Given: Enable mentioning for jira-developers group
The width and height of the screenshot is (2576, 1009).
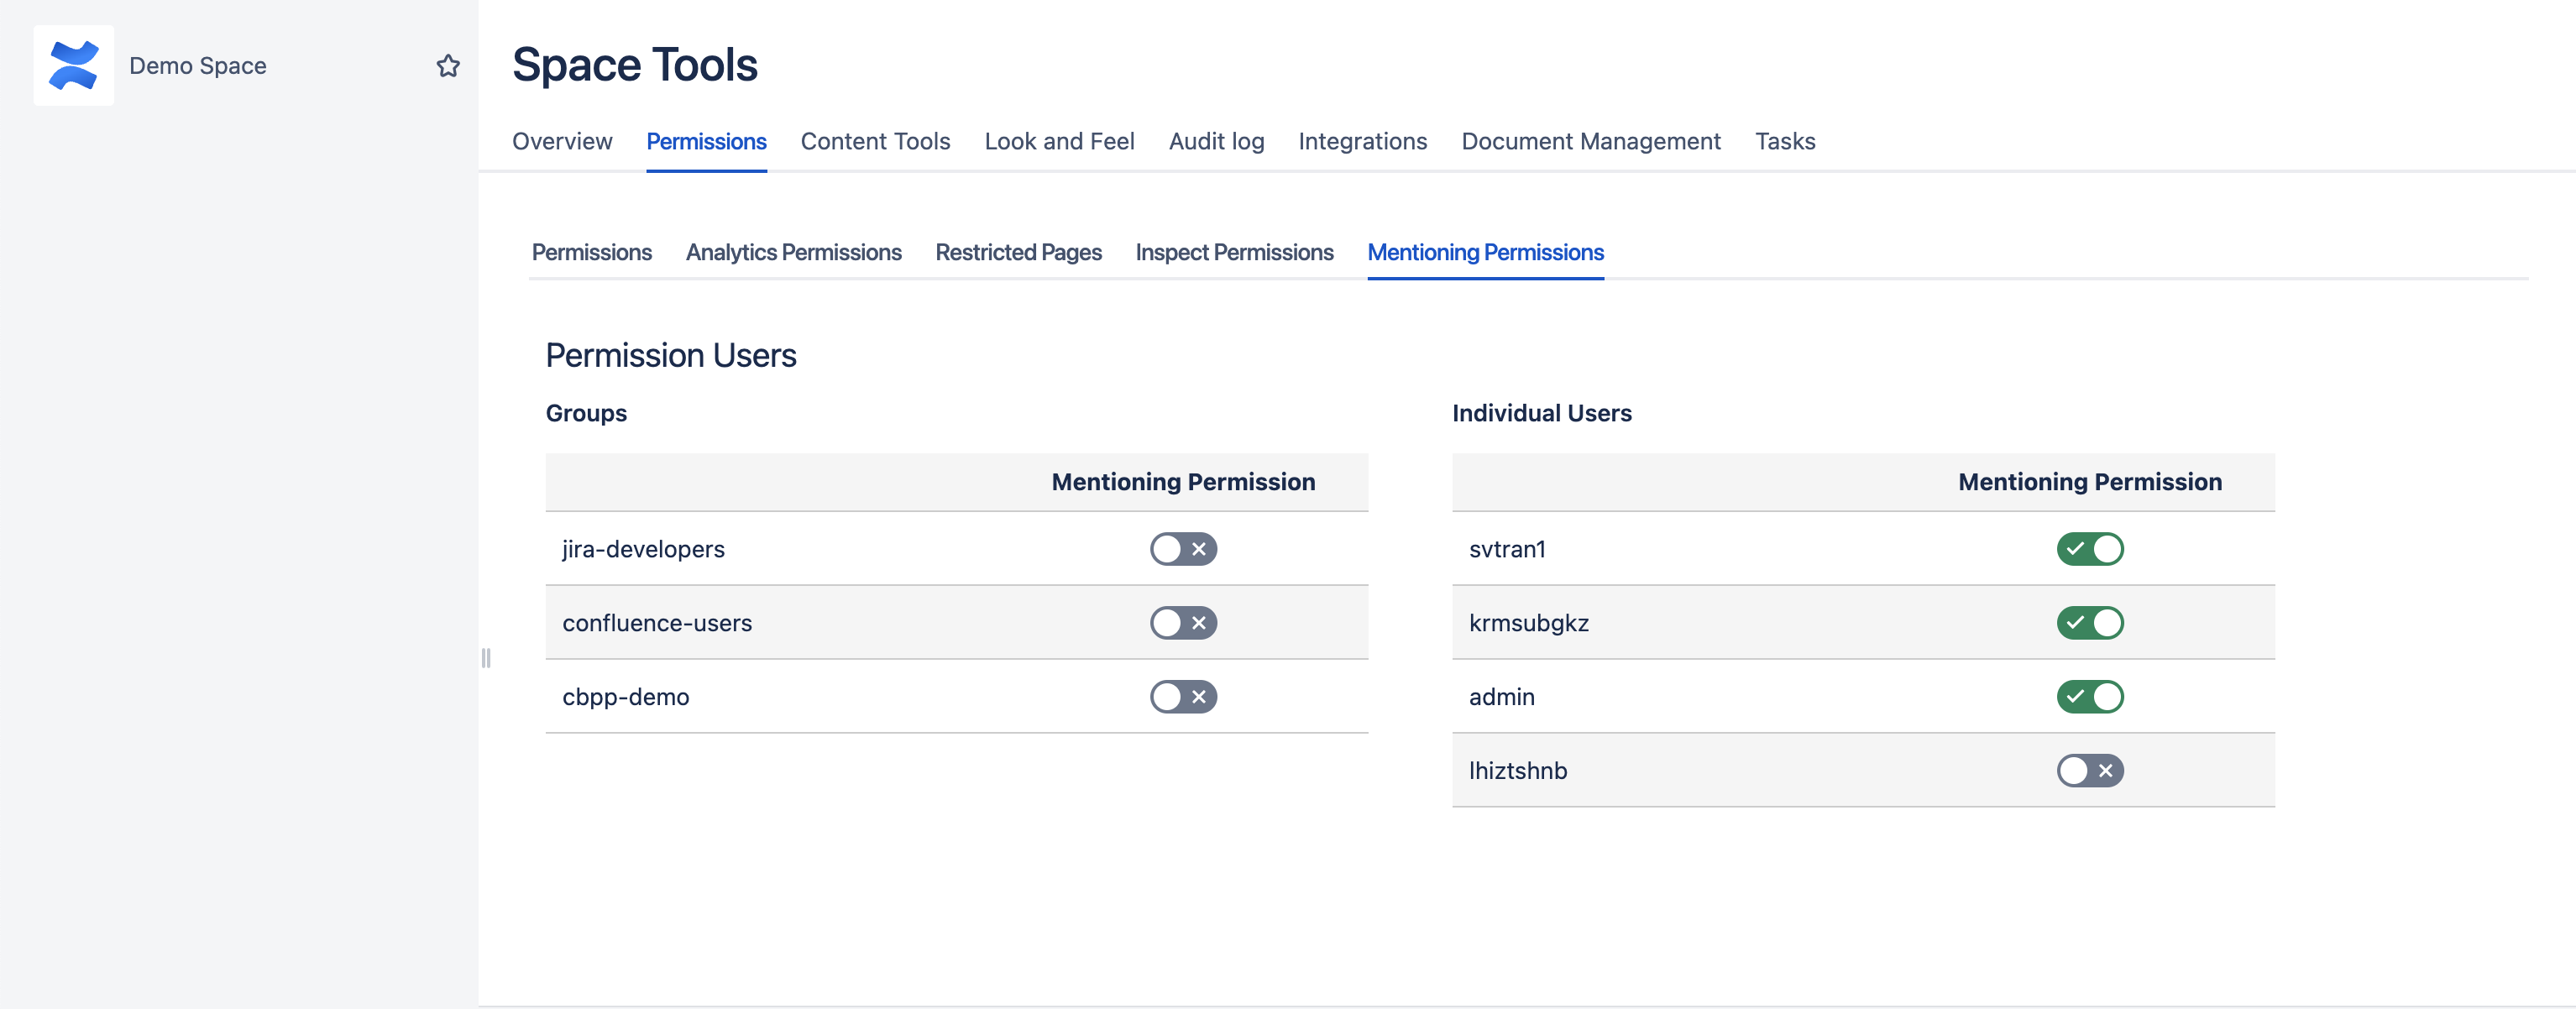Looking at the screenshot, I should pyautogui.click(x=1182, y=549).
